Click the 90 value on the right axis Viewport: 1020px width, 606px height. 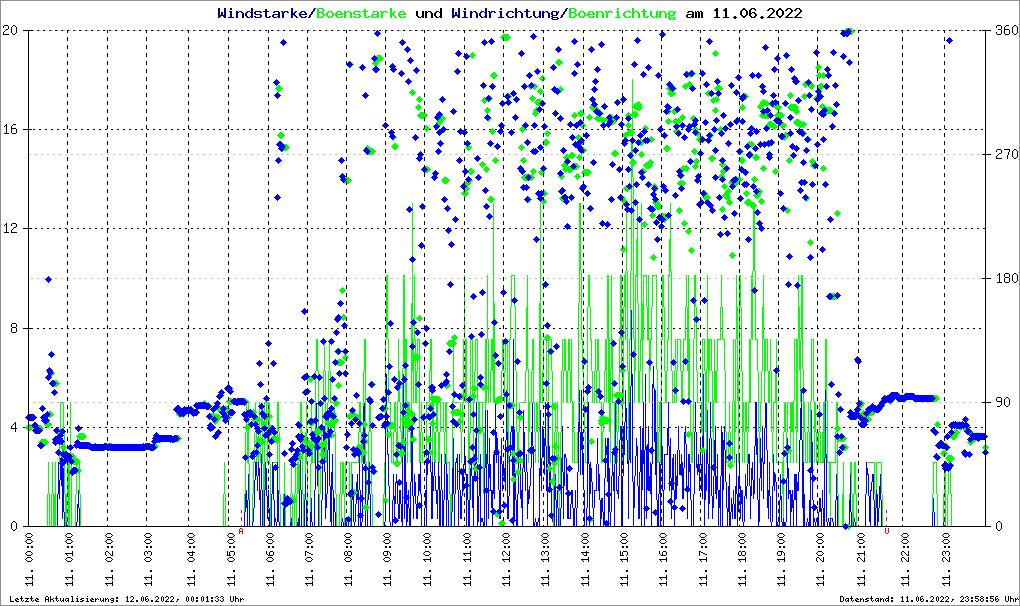coord(1001,403)
